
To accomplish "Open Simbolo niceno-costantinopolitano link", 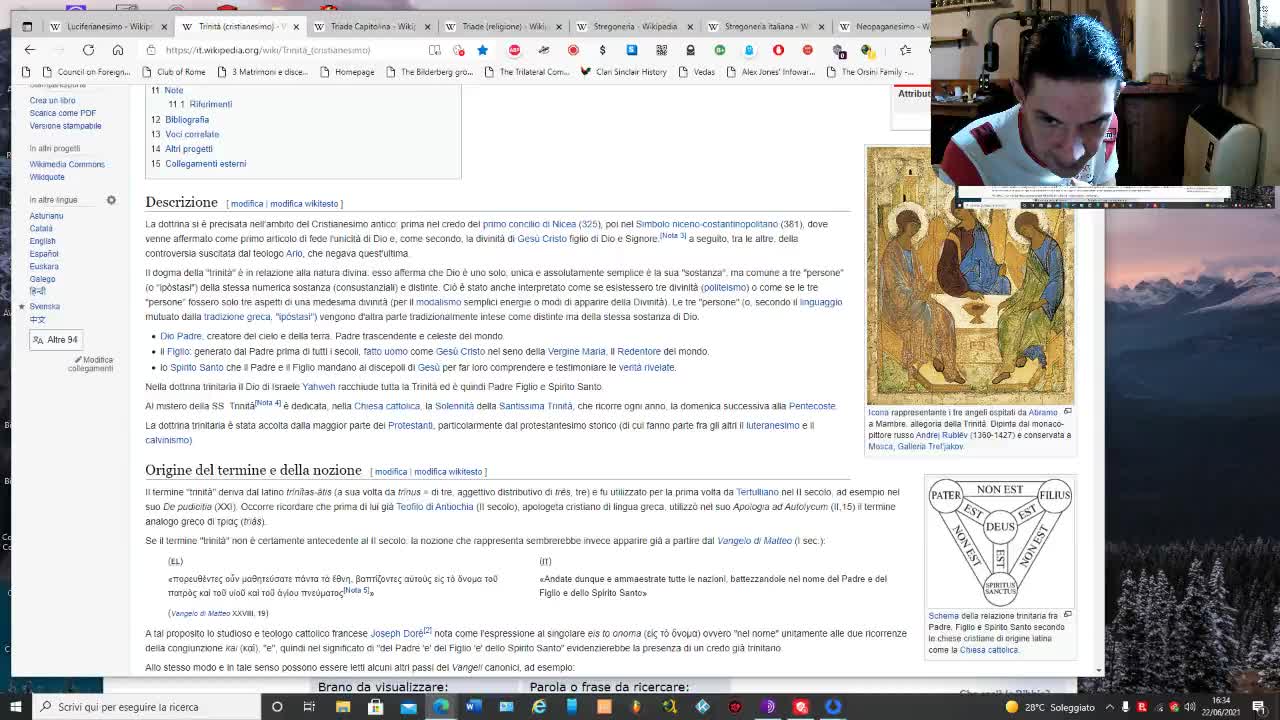I will click(706, 224).
